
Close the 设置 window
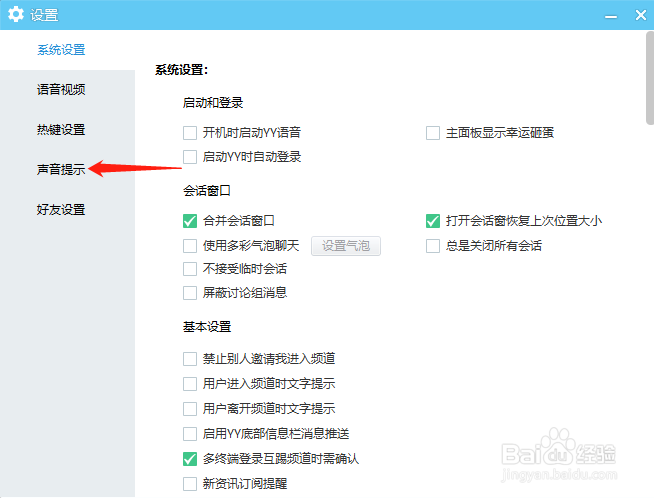click(x=641, y=15)
